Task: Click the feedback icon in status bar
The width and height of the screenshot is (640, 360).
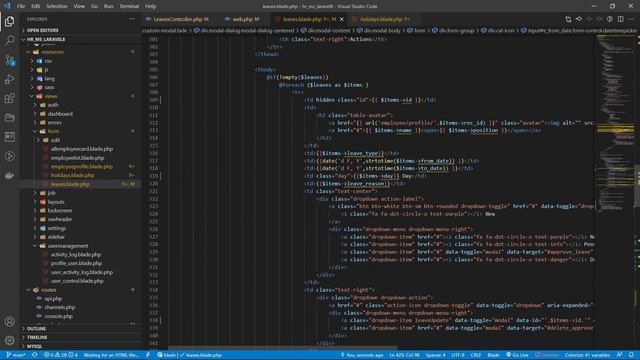Action: point(620,355)
